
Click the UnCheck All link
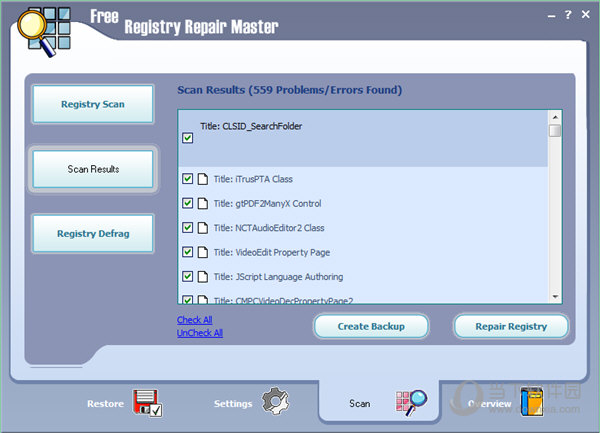(x=200, y=333)
